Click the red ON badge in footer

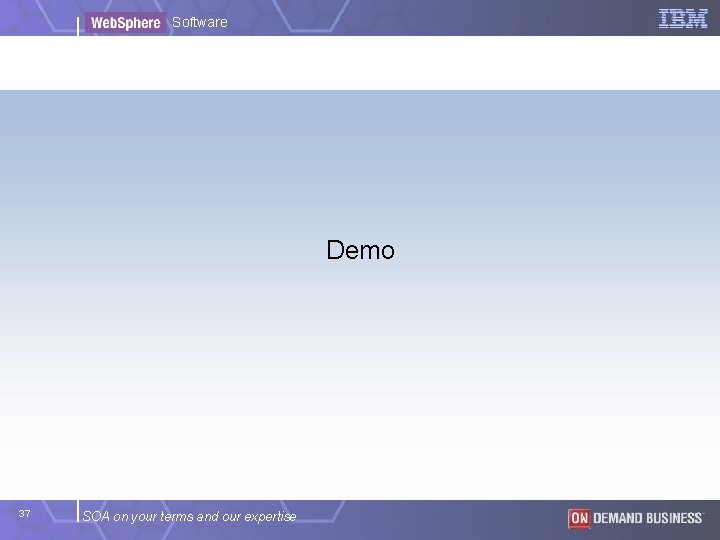579,518
